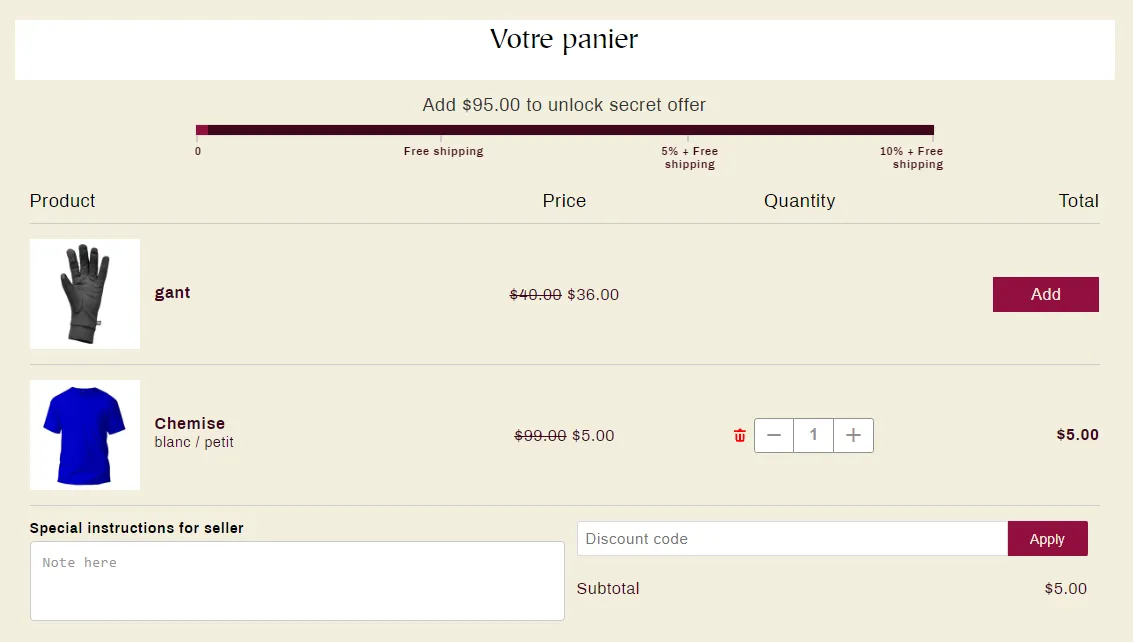Click the progress bar start at 0
Image resolution: width=1133 pixels, height=642 pixels.
tap(198, 151)
